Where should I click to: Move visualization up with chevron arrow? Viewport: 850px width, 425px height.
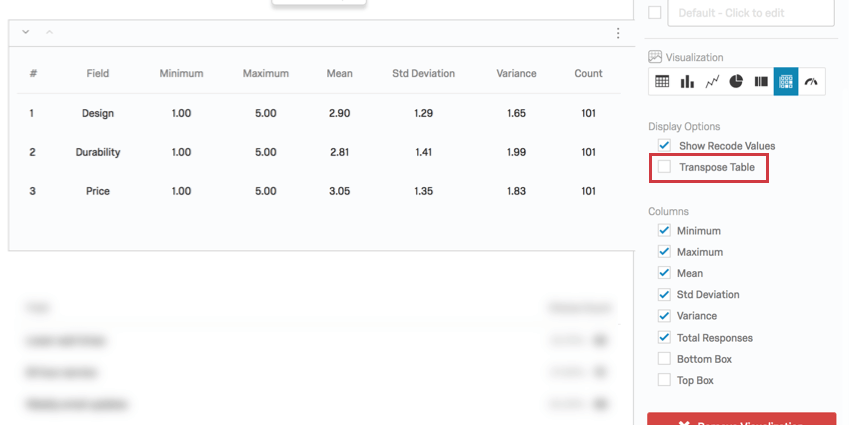(x=49, y=33)
